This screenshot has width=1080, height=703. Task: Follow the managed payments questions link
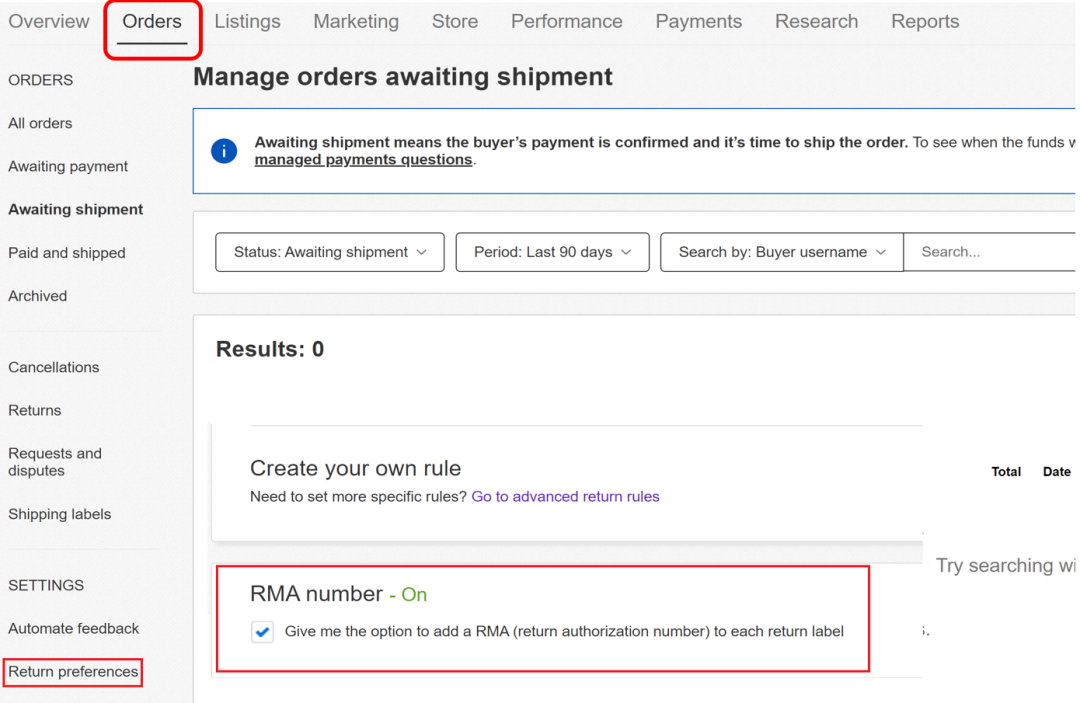(x=363, y=160)
